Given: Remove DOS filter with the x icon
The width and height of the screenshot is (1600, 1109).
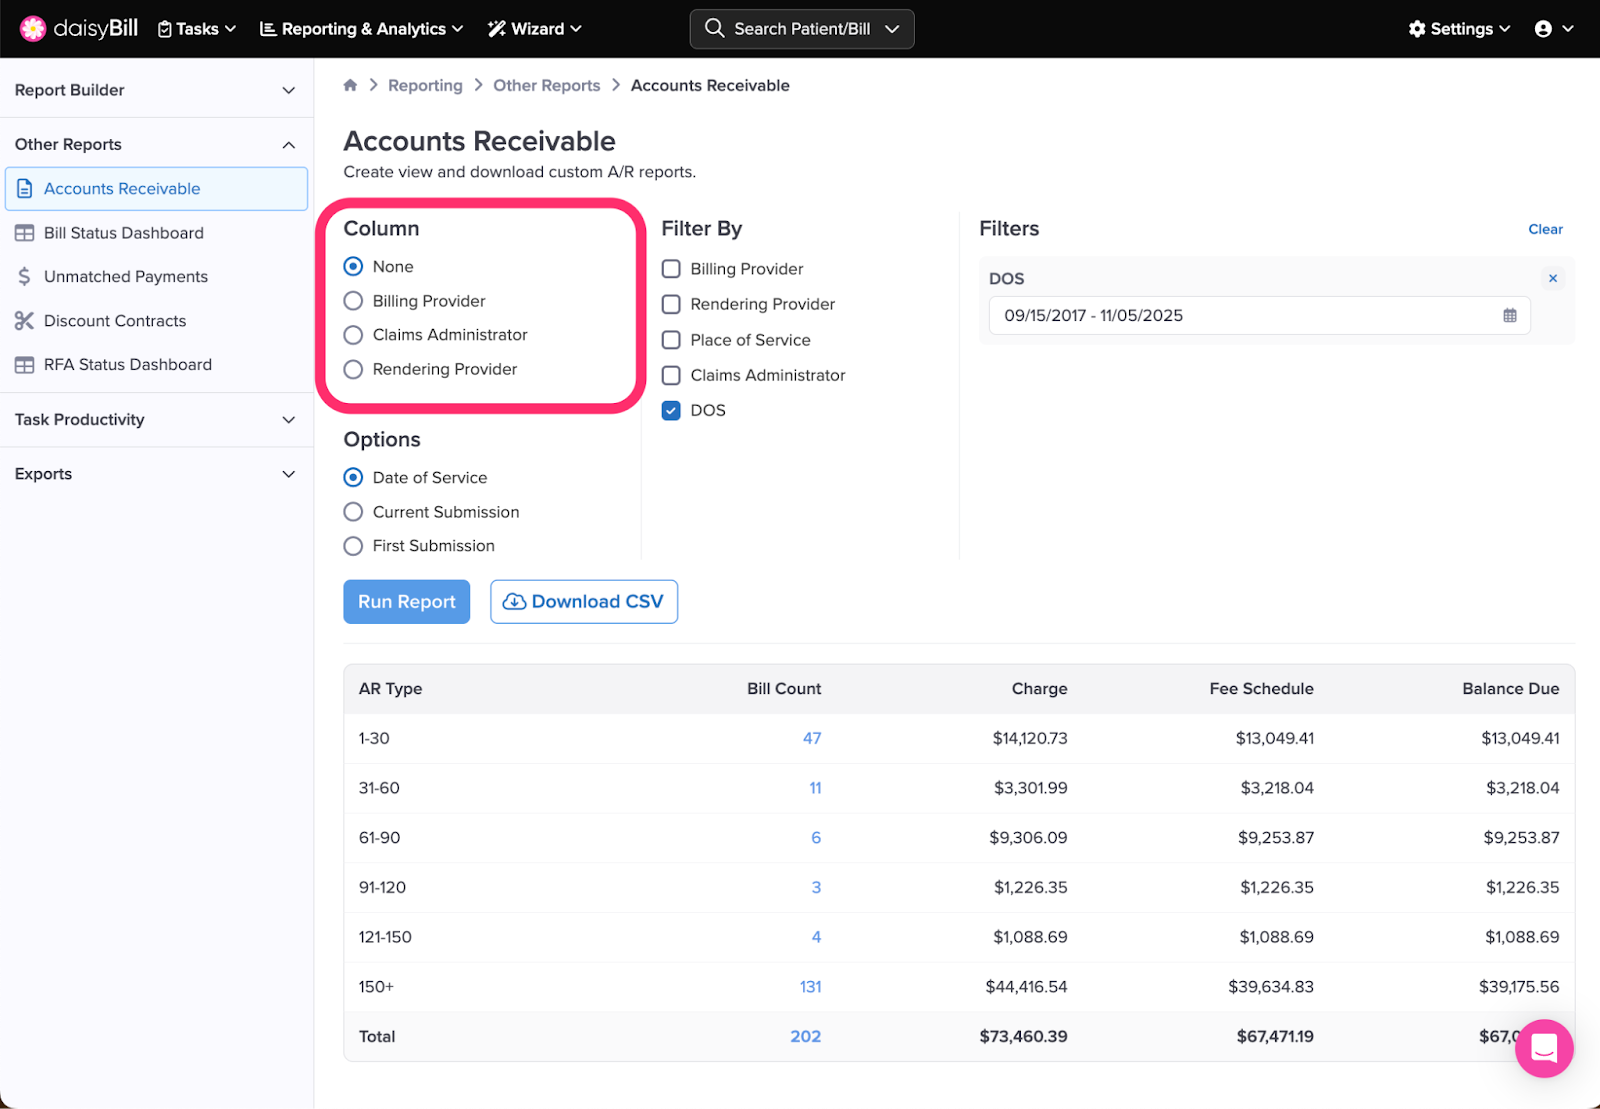Looking at the screenshot, I should (1552, 279).
